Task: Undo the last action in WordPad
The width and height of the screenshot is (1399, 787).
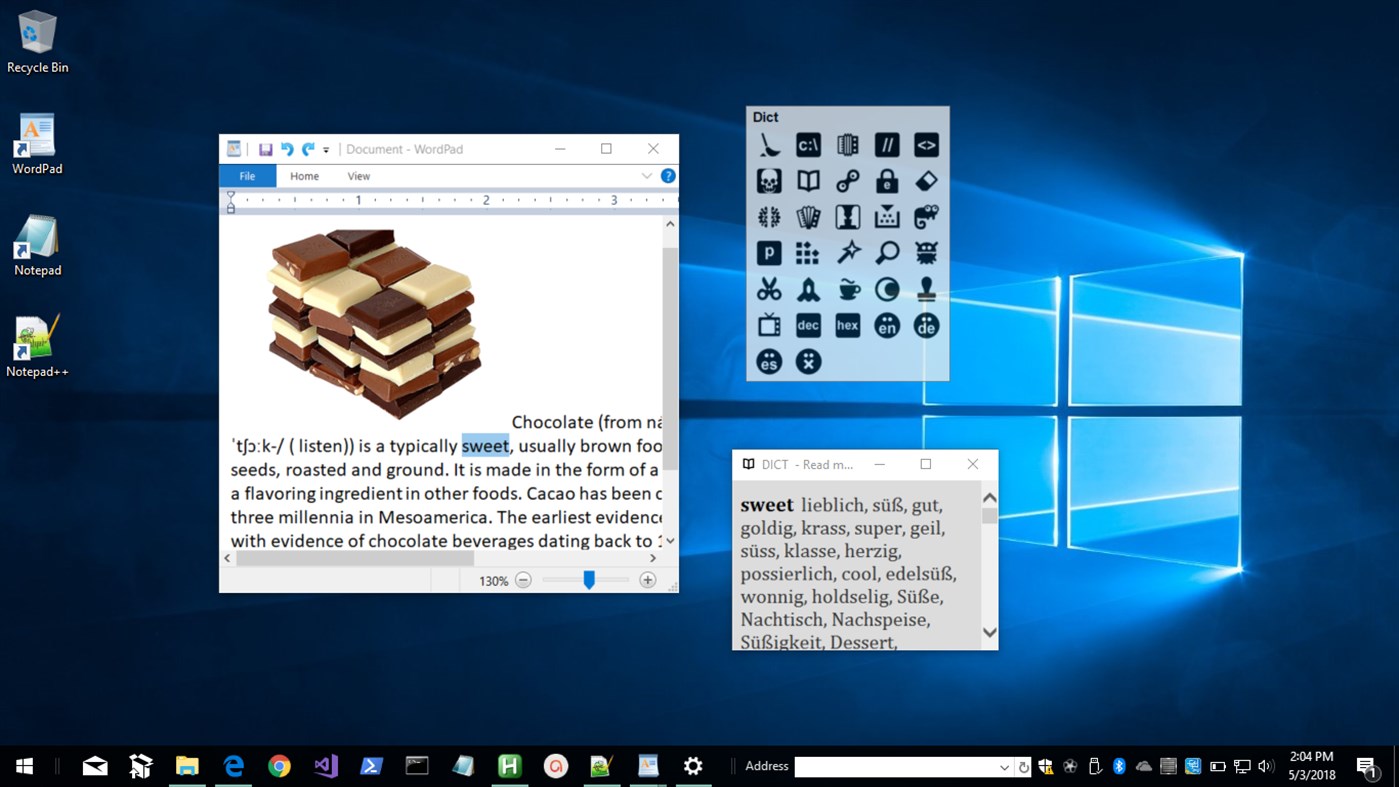Action: [x=287, y=149]
